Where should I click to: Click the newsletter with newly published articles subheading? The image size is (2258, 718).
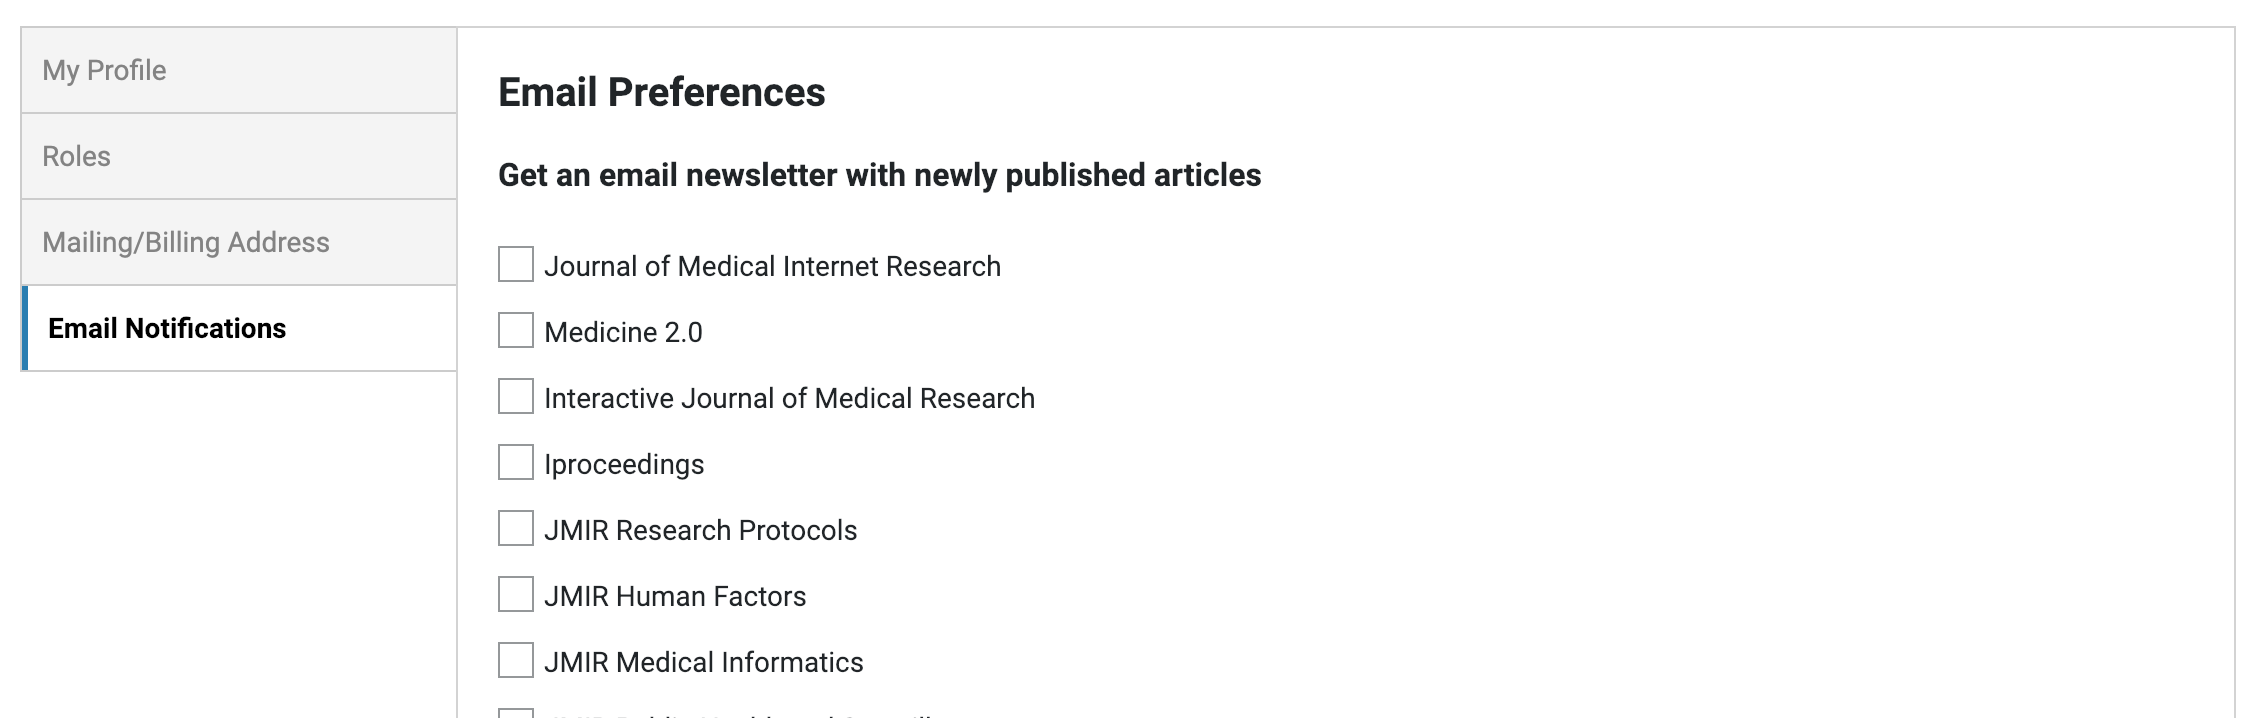tap(879, 175)
